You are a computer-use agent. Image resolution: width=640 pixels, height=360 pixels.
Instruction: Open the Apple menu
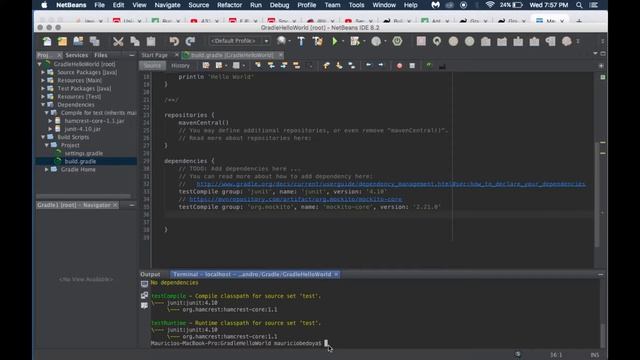44,5
